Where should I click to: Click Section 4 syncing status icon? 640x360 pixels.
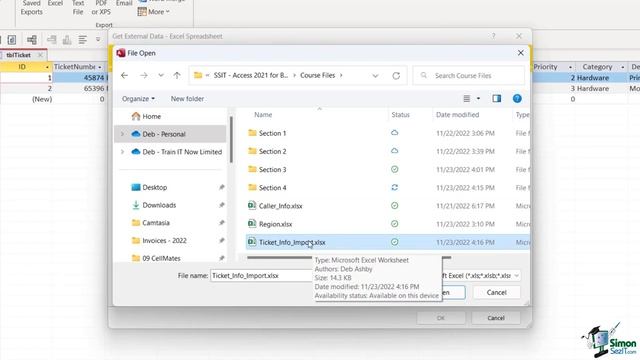tap(394, 188)
